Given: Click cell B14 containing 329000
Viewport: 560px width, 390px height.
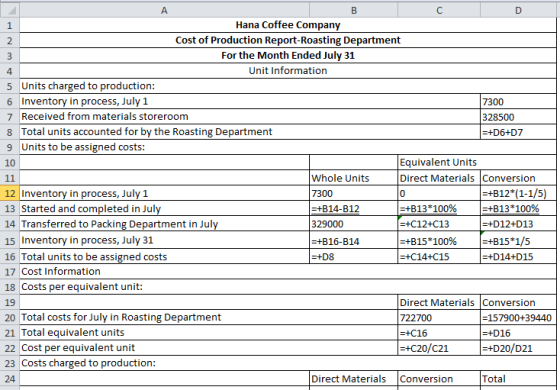Looking at the screenshot, I should point(354,224).
